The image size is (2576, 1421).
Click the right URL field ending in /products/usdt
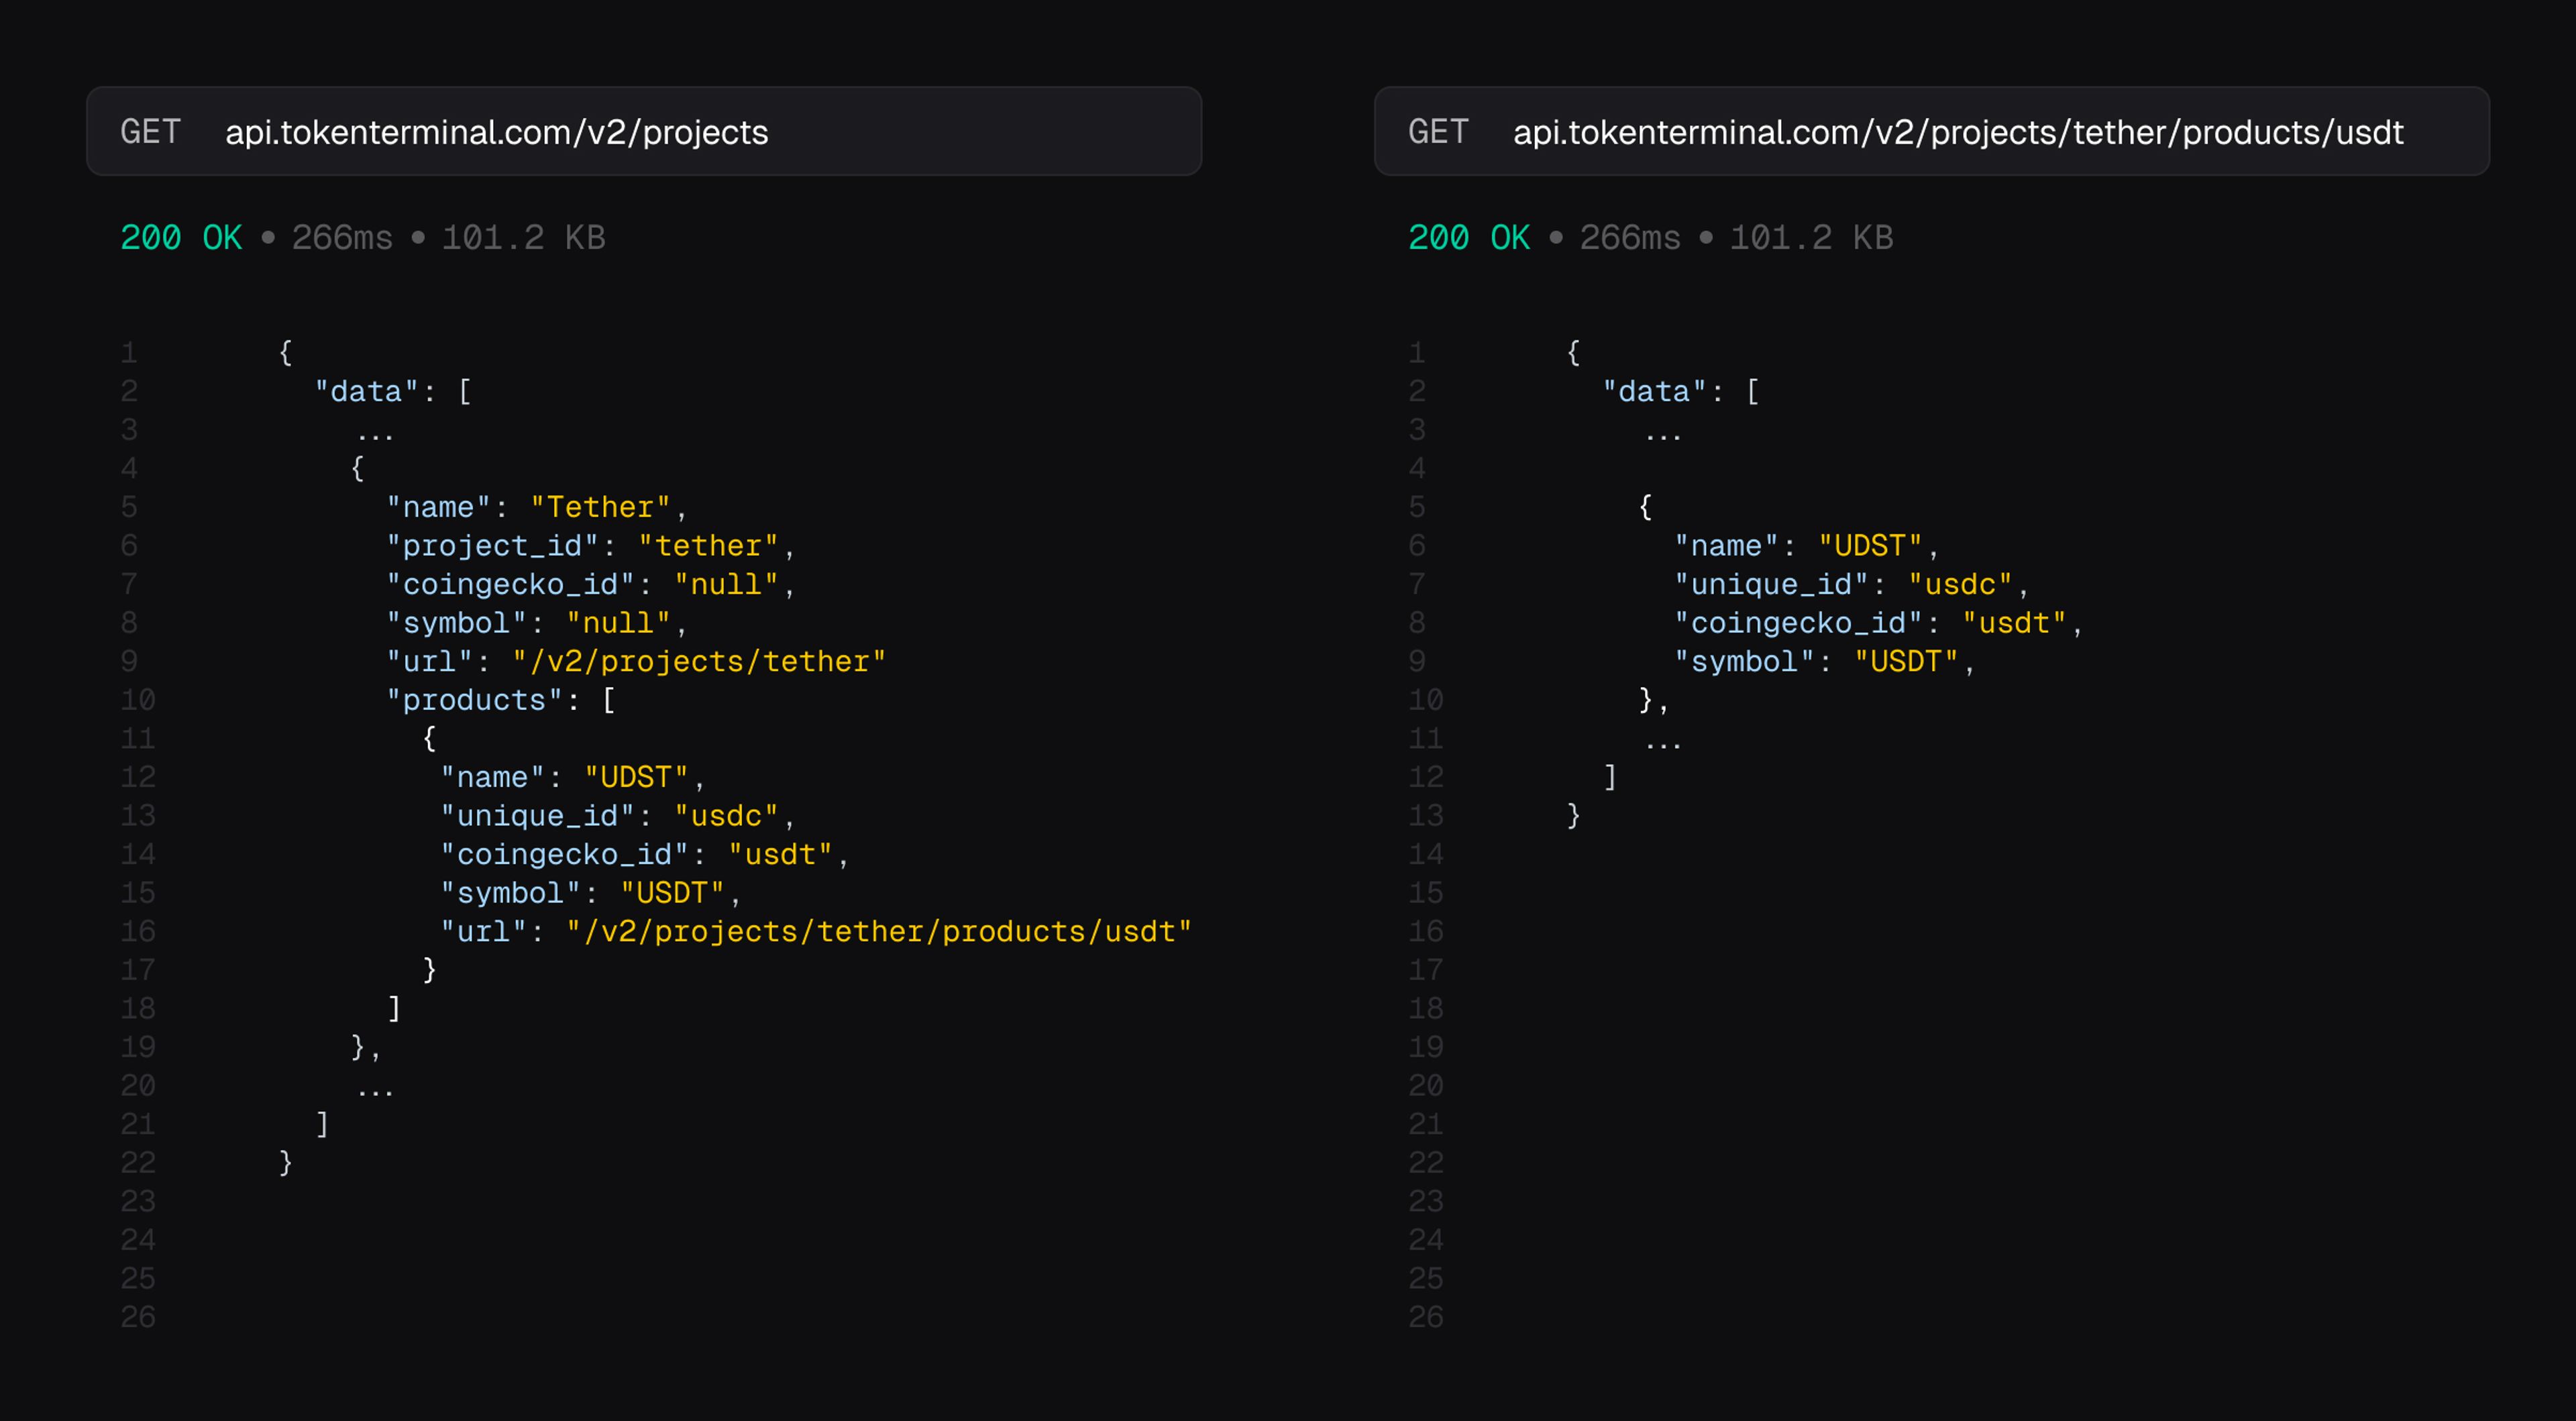point(1957,132)
